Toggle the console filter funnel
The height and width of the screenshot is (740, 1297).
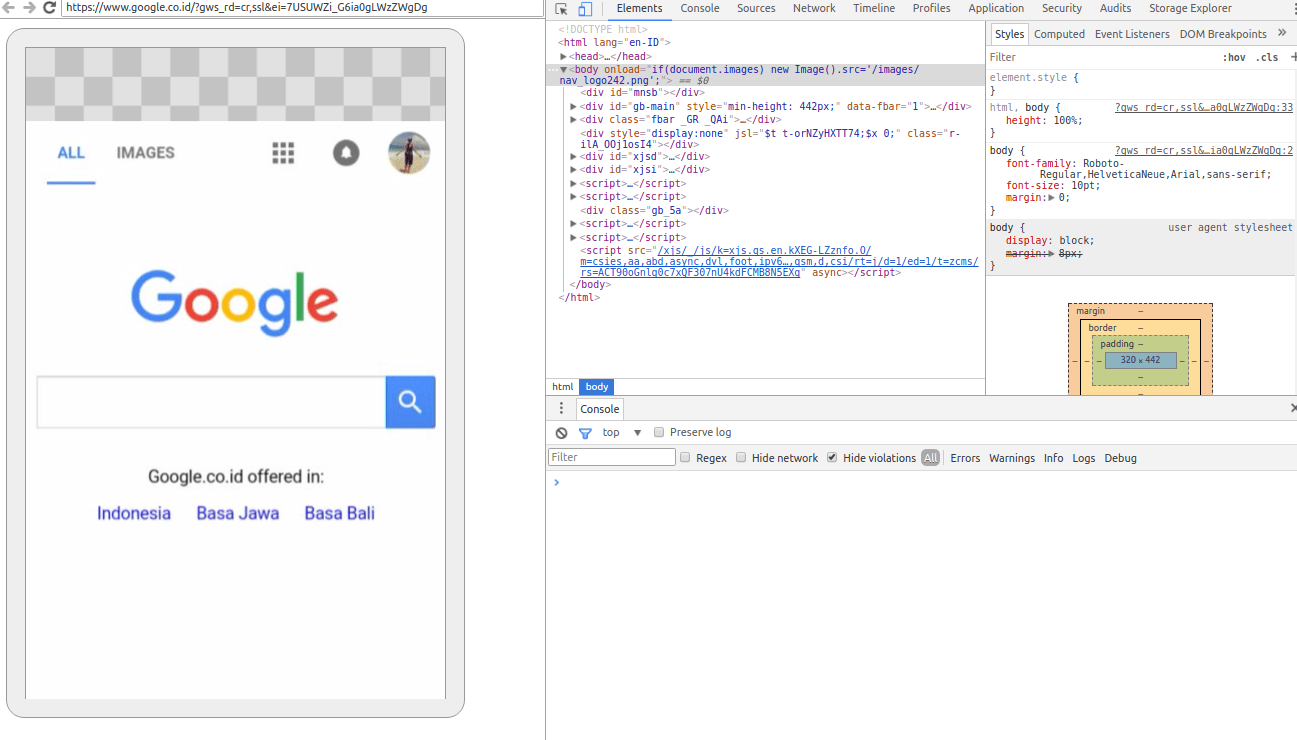click(x=586, y=433)
